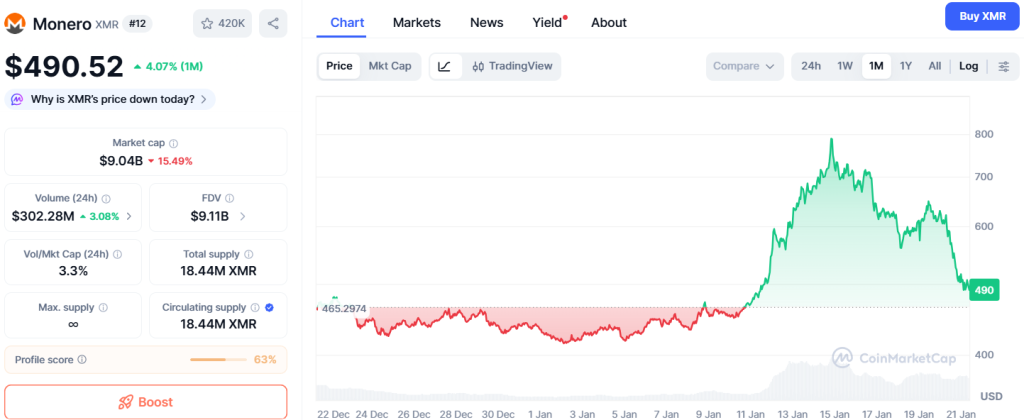
Task: Click the Monero logo icon
Action: [x=15, y=24]
